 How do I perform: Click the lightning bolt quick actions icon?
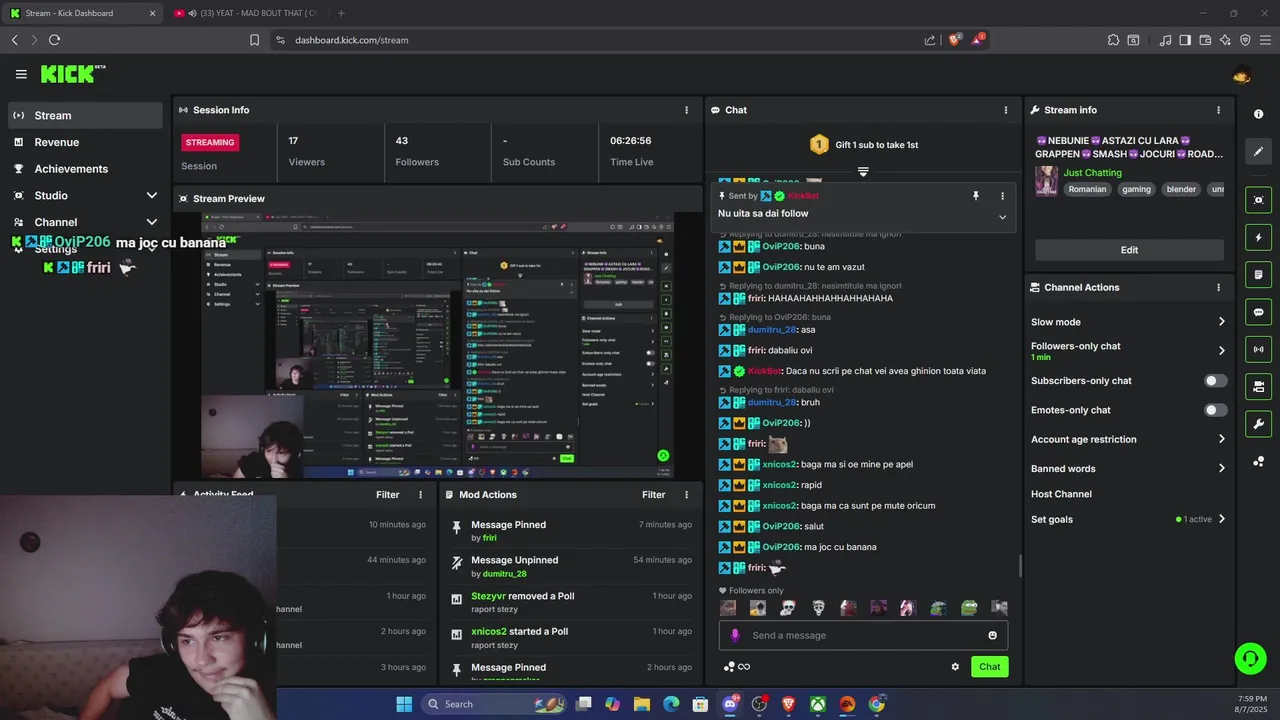[1258, 238]
